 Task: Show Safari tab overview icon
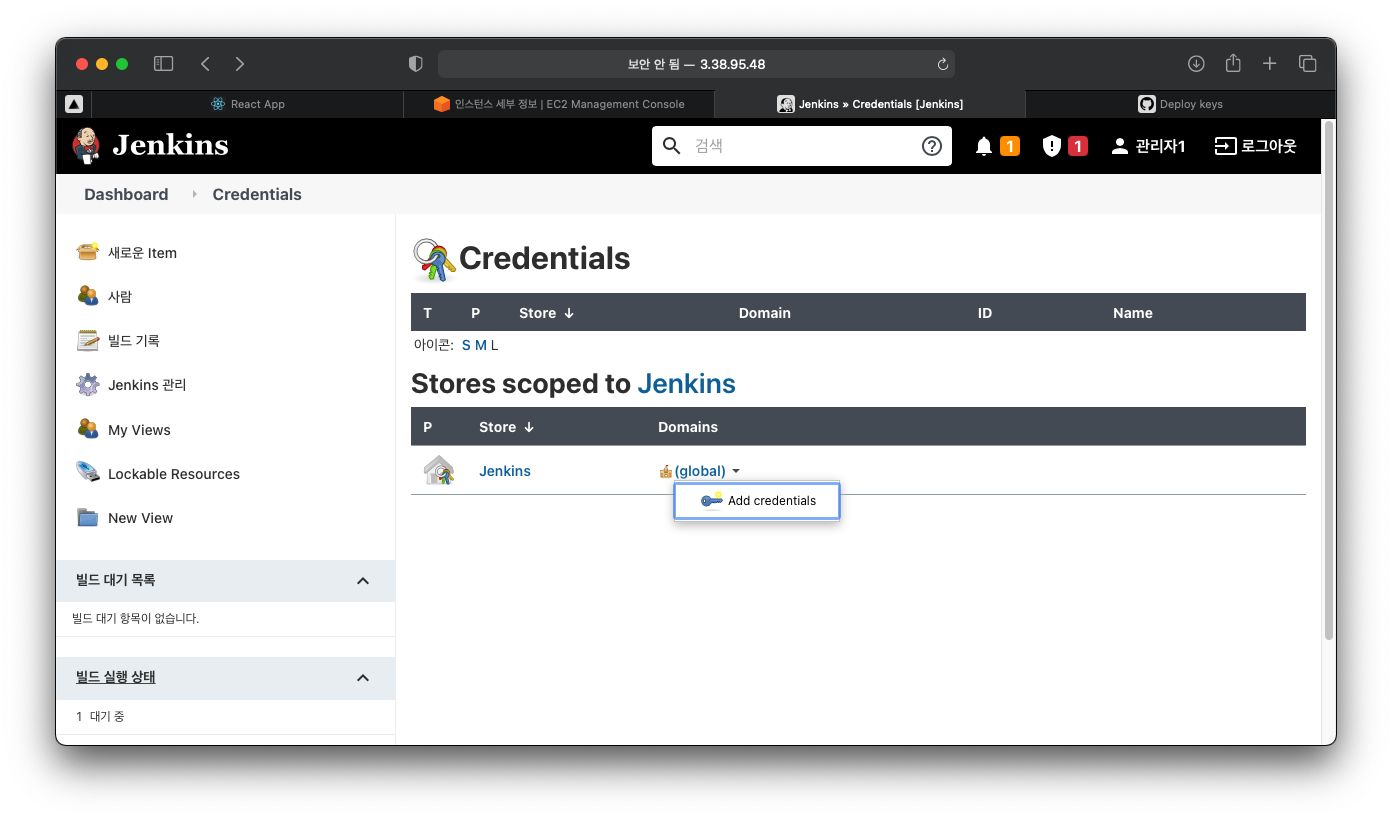coord(1307,64)
